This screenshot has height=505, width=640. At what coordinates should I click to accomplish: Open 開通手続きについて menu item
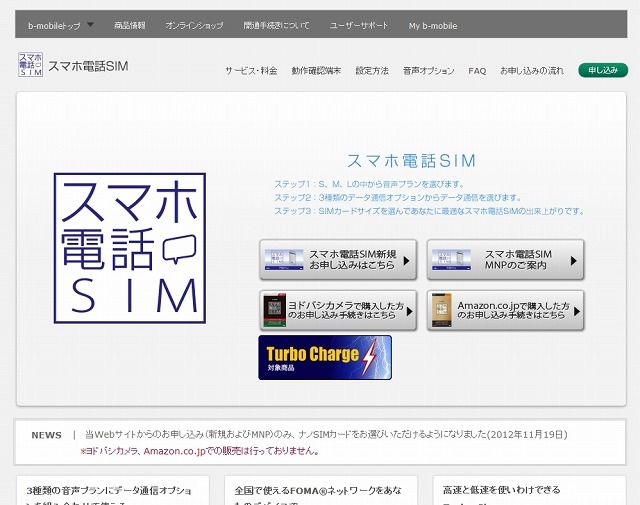point(276,25)
